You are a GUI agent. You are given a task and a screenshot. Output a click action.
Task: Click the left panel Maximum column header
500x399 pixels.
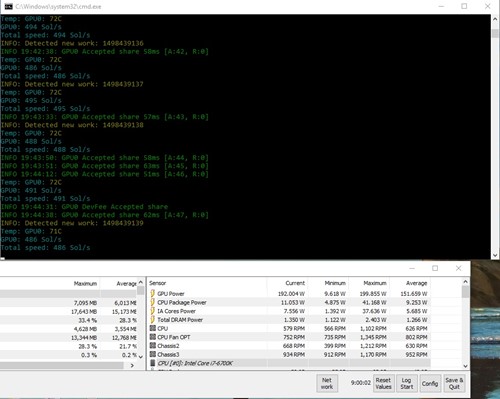[85, 283]
